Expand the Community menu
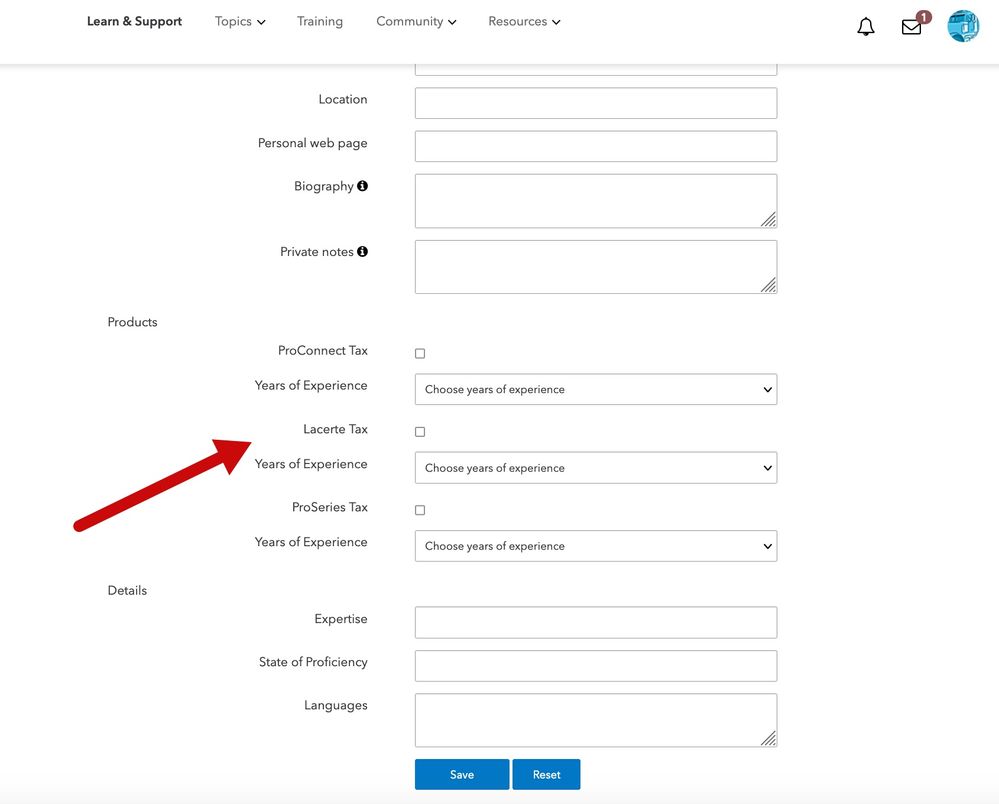 (x=416, y=22)
